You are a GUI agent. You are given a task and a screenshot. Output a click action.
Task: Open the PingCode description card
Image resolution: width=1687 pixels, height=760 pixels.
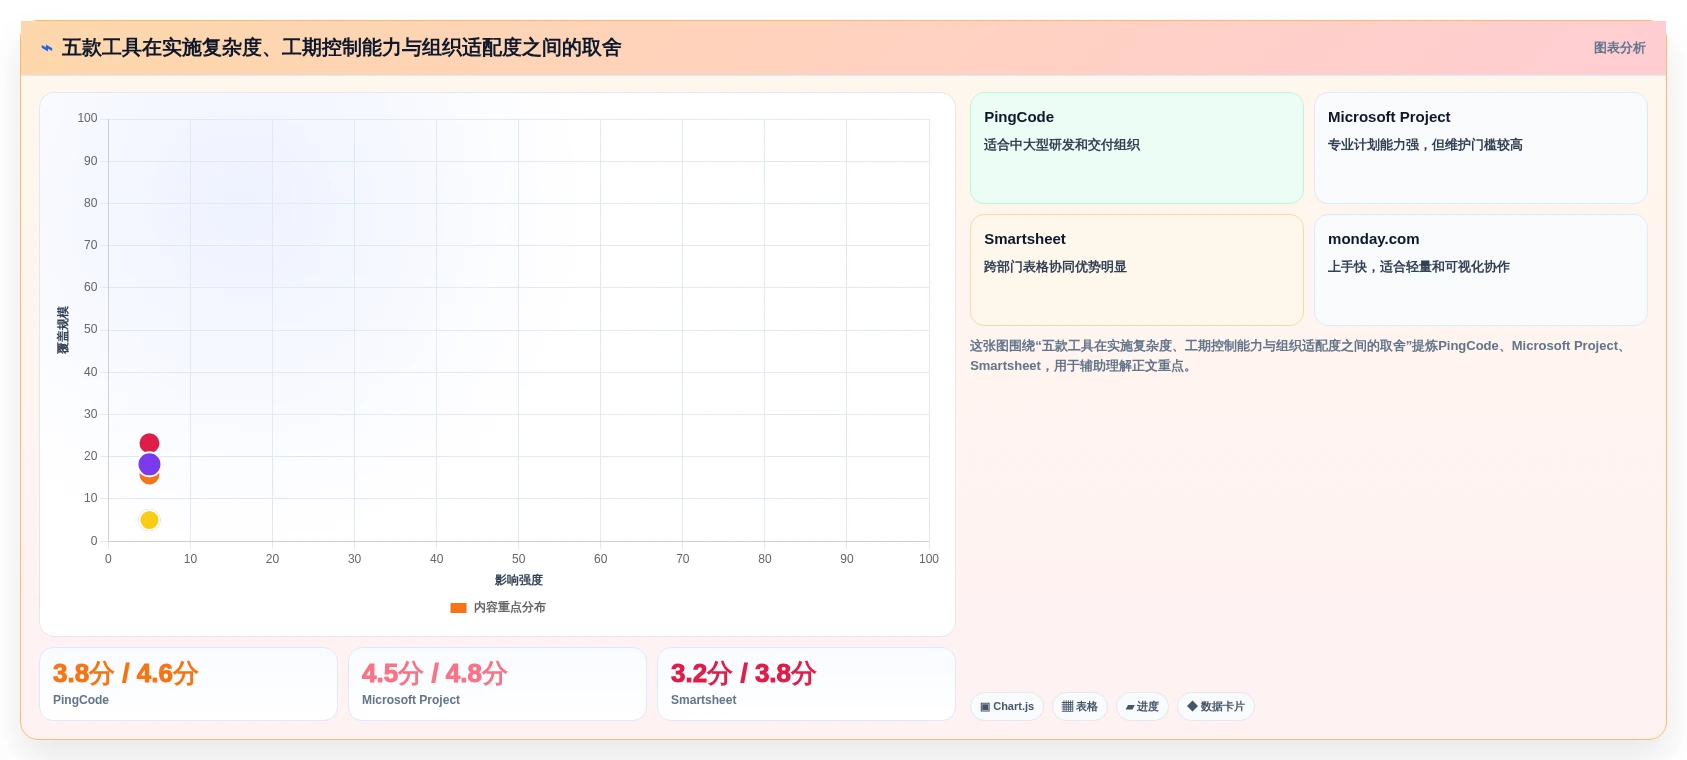pyautogui.click(x=1137, y=148)
